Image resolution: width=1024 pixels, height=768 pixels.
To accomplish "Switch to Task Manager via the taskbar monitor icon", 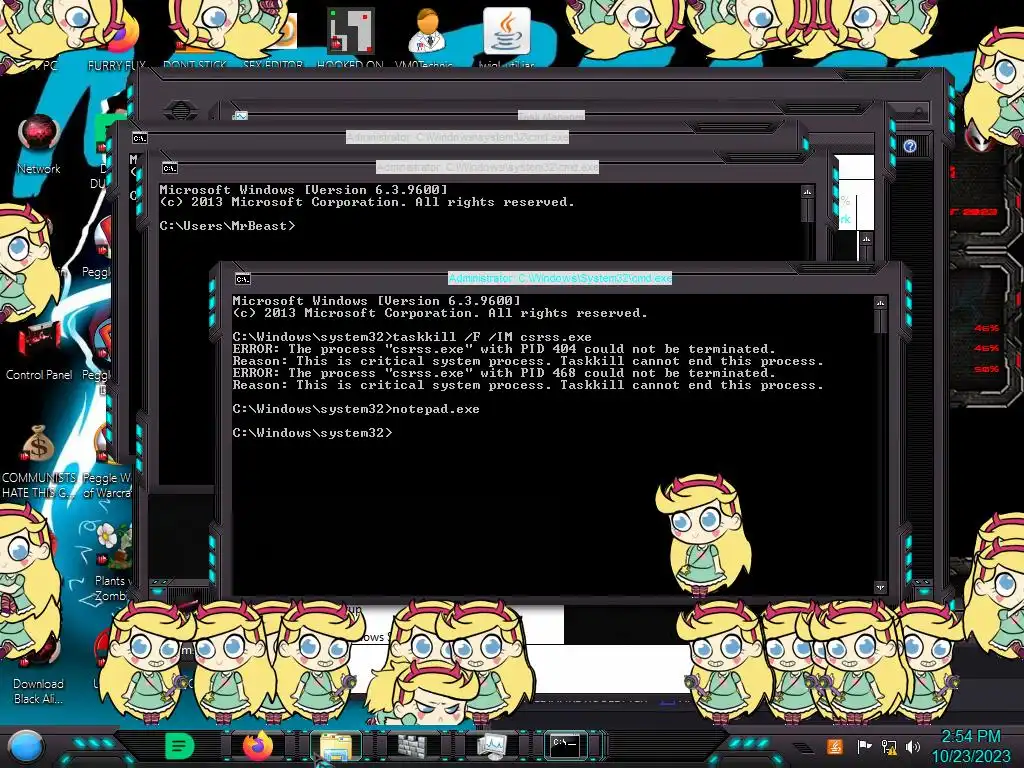I will [490, 746].
